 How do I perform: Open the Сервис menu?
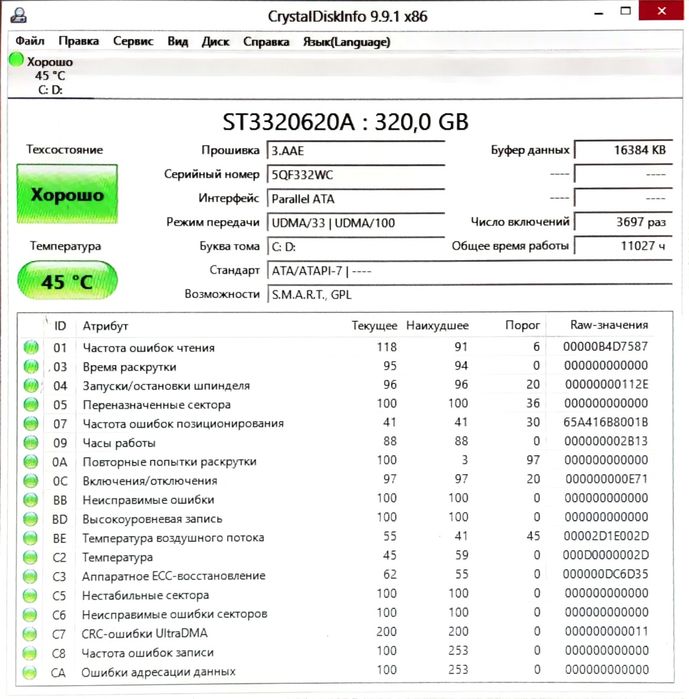(x=133, y=41)
